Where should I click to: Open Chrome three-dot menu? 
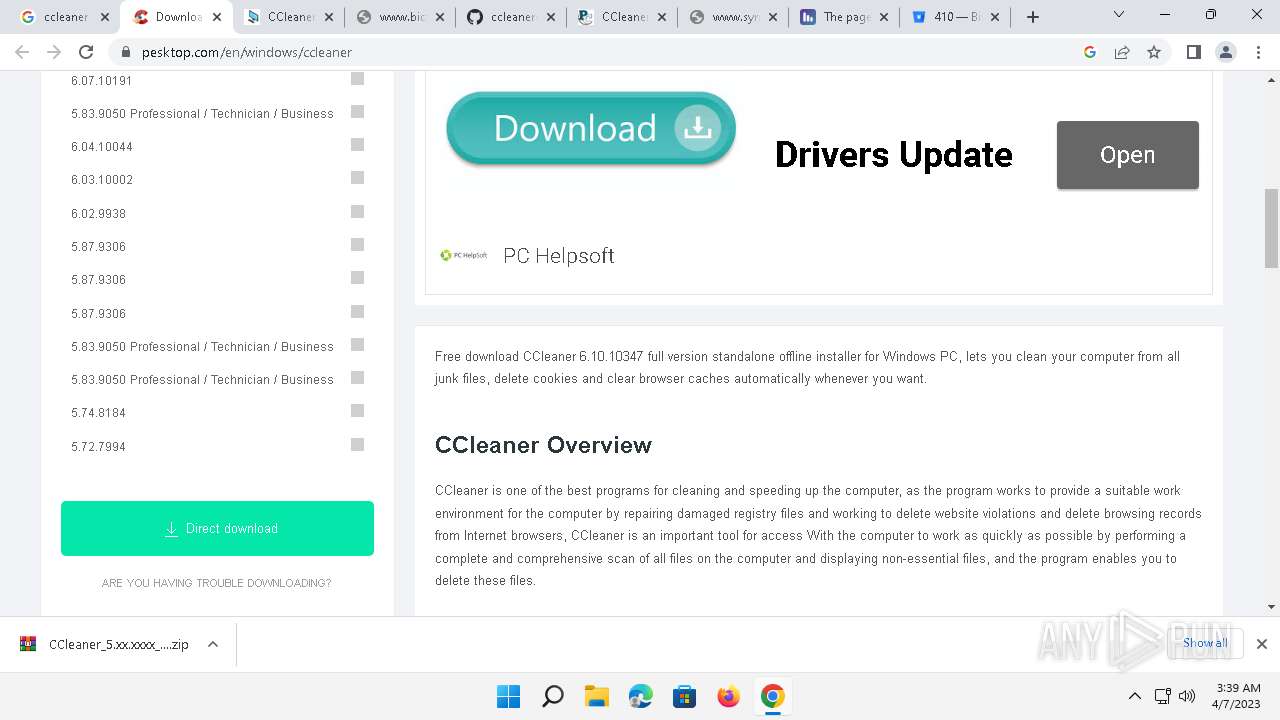[x=1258, y=52]
